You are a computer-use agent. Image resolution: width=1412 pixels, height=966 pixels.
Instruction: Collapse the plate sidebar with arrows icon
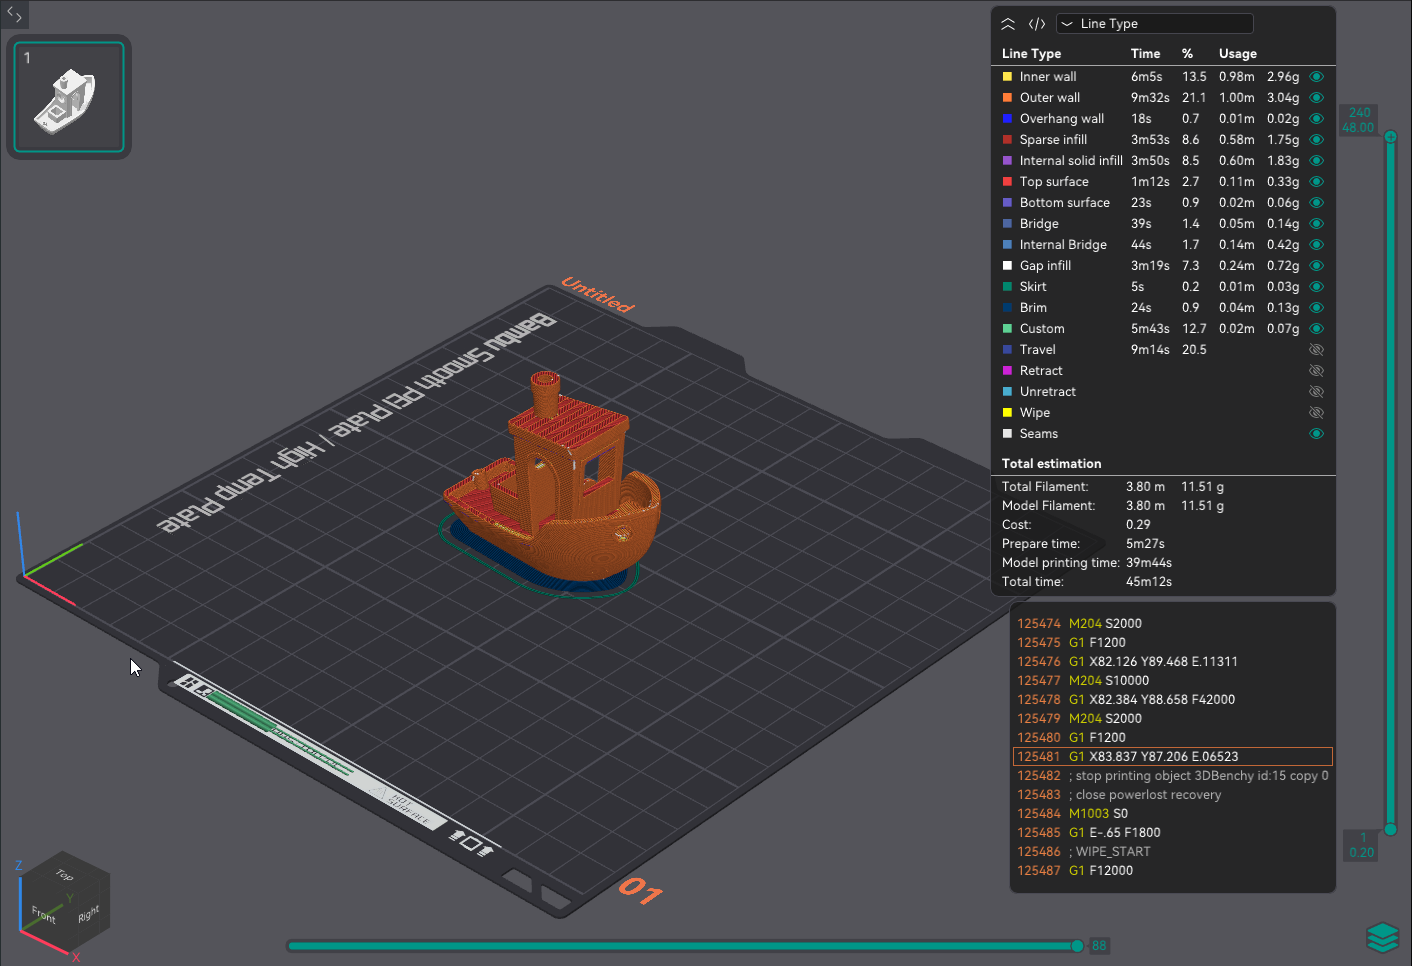[14, 14]
